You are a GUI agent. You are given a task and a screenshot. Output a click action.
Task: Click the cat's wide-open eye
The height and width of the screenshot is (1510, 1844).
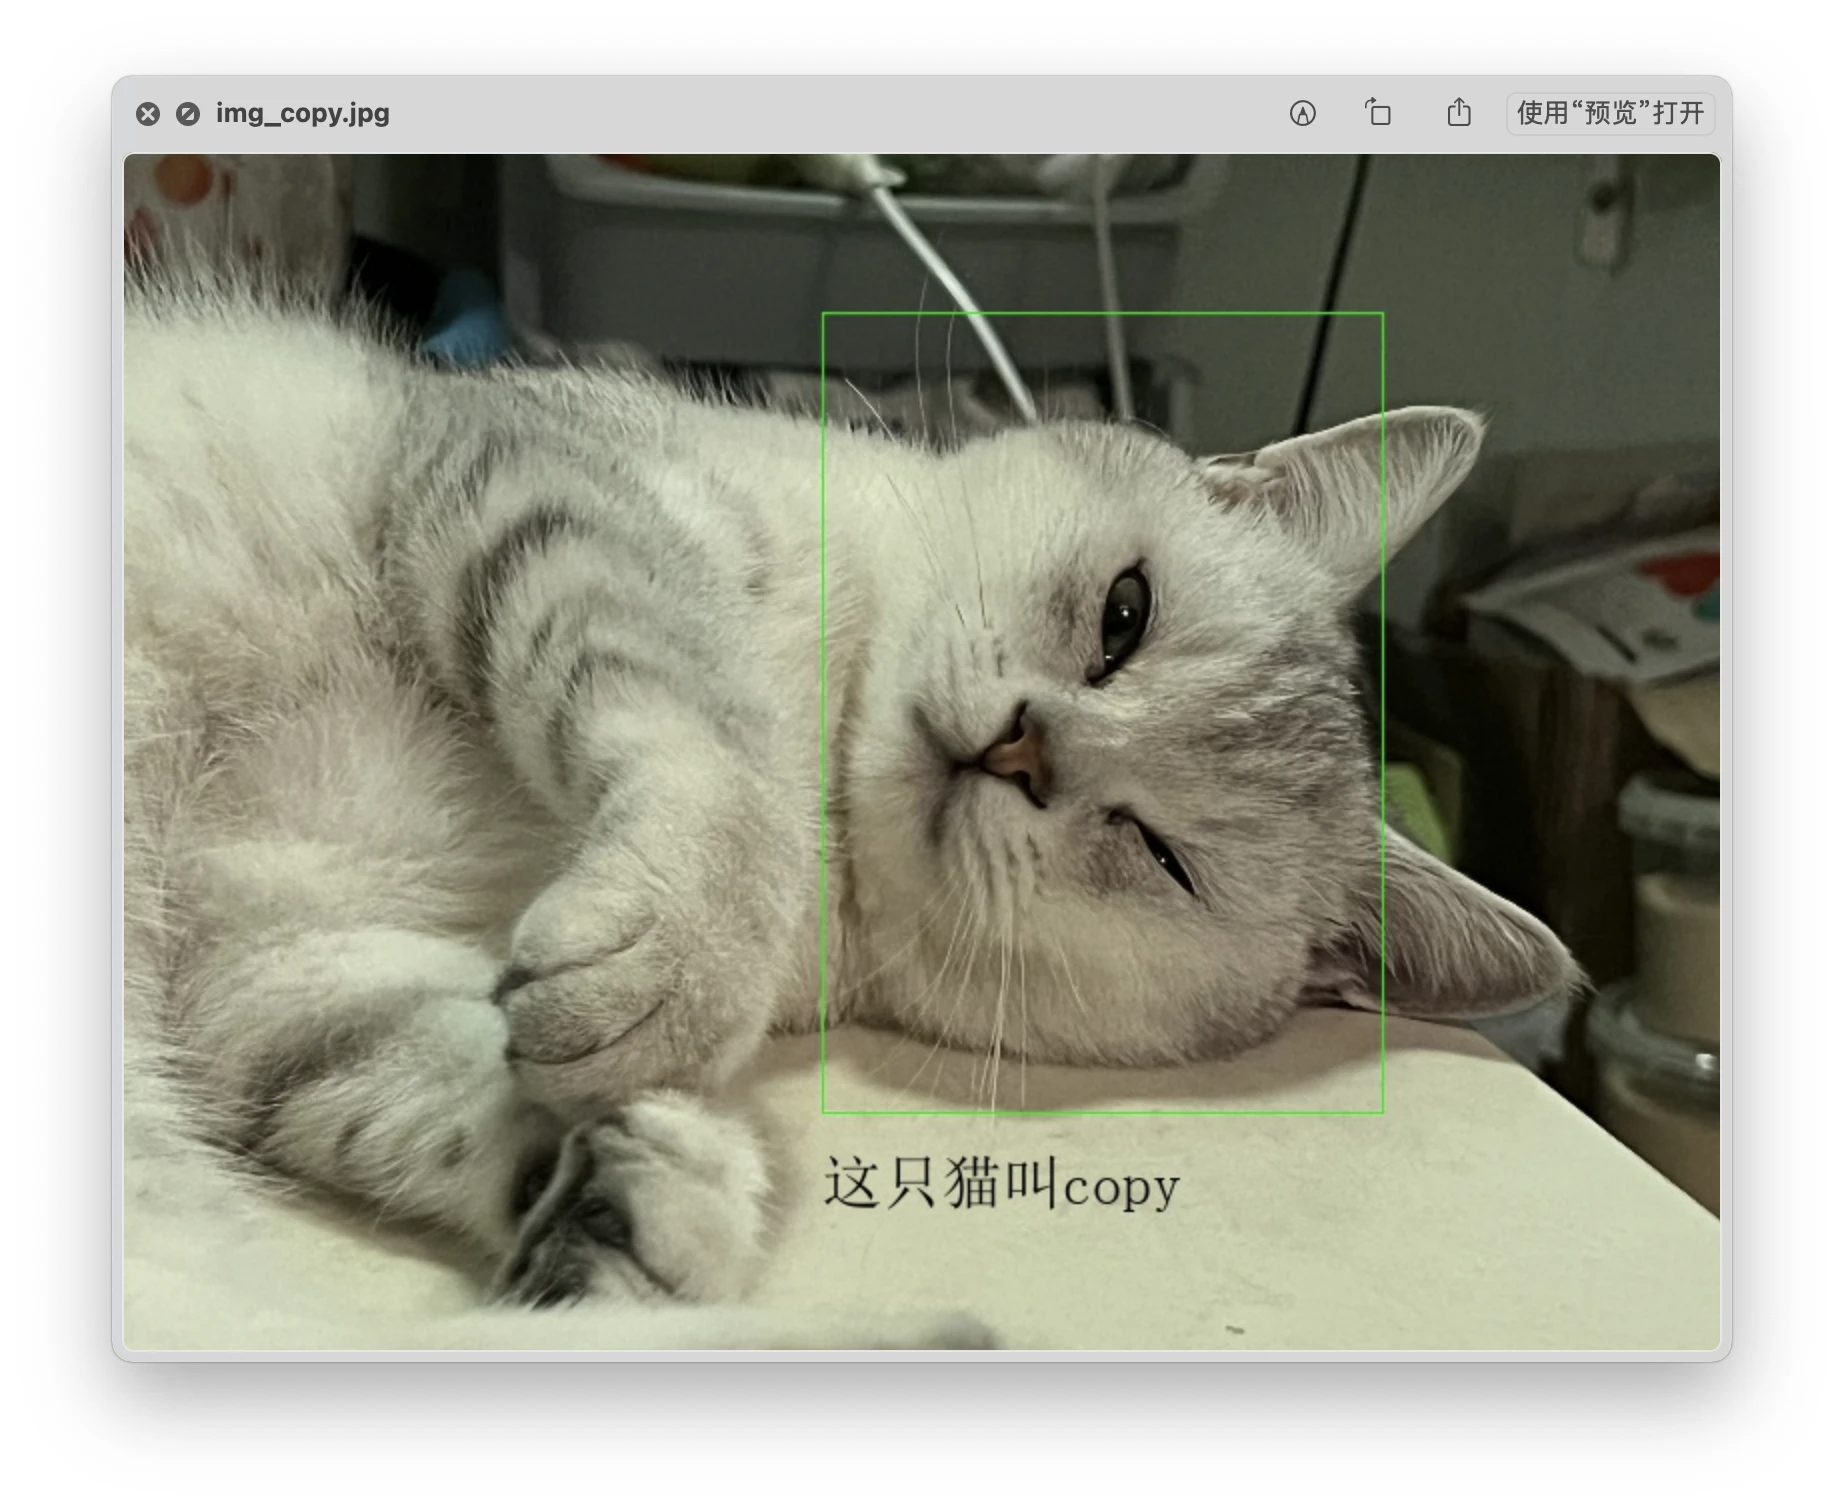click(1125, 620)
